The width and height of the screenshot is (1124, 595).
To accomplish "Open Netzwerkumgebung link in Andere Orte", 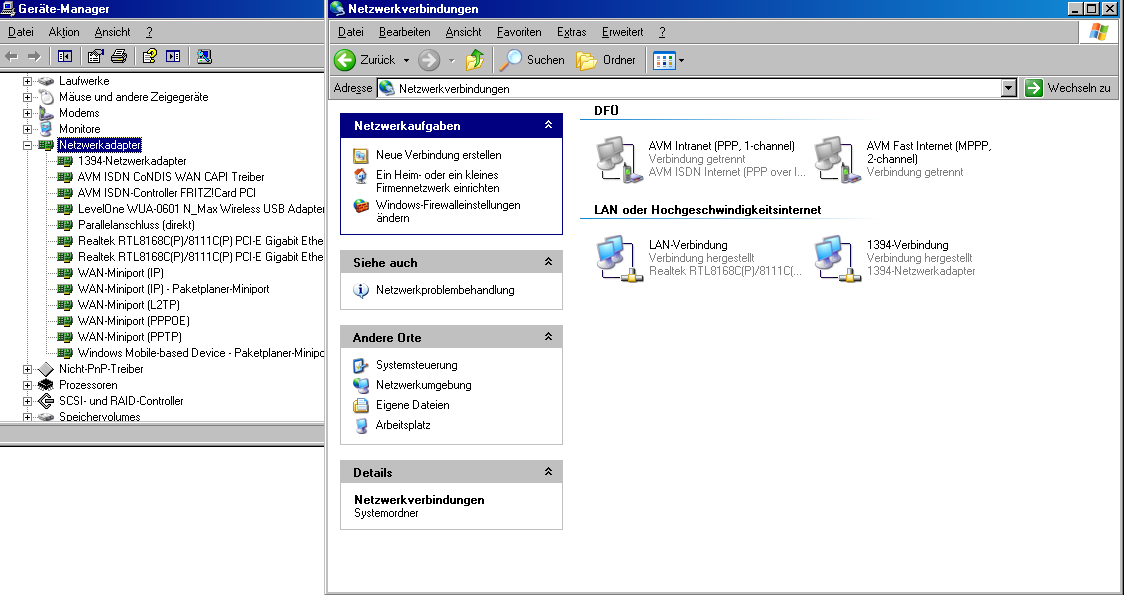I will pos(424,385).
